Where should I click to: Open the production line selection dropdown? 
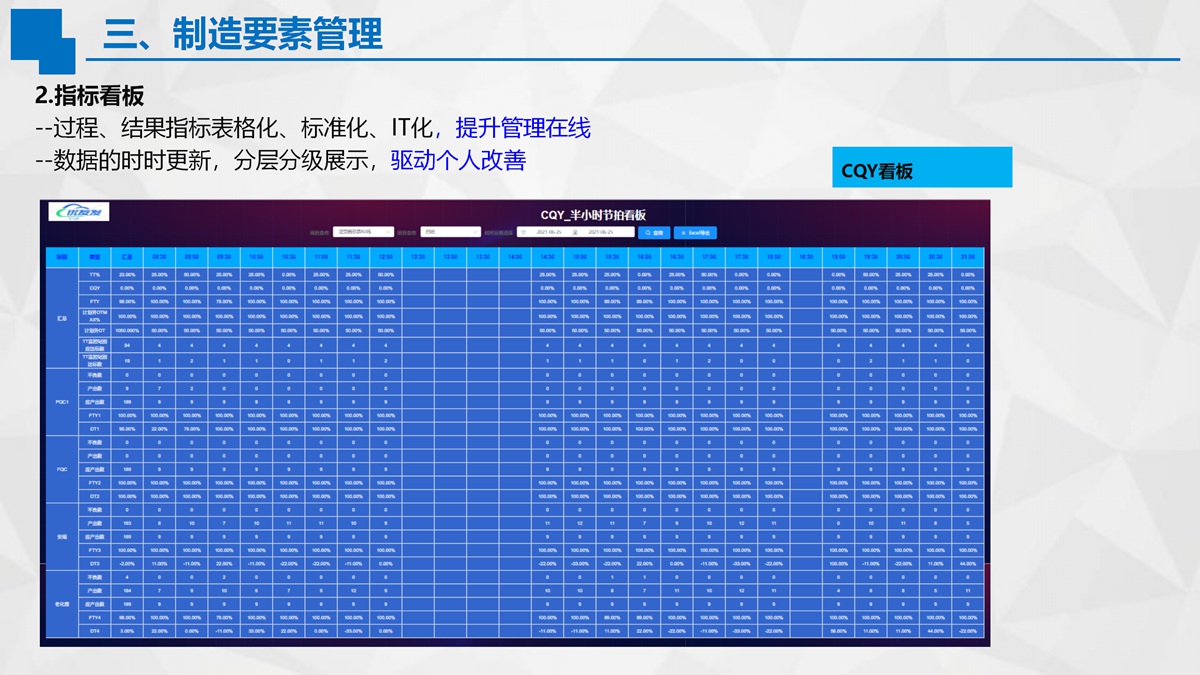click(362, 232)
